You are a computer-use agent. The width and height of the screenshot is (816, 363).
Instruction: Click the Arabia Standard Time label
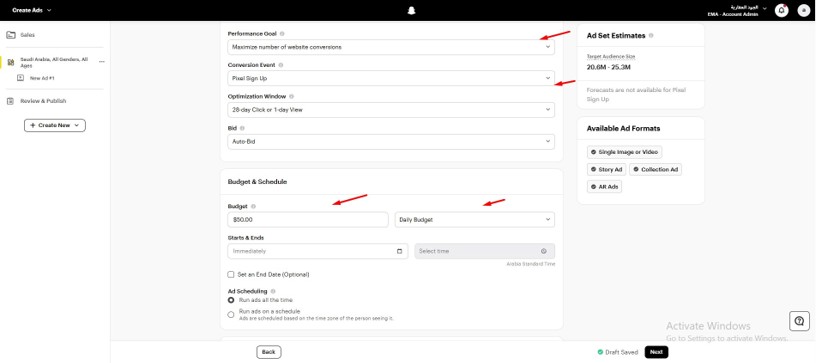[531, 264]
